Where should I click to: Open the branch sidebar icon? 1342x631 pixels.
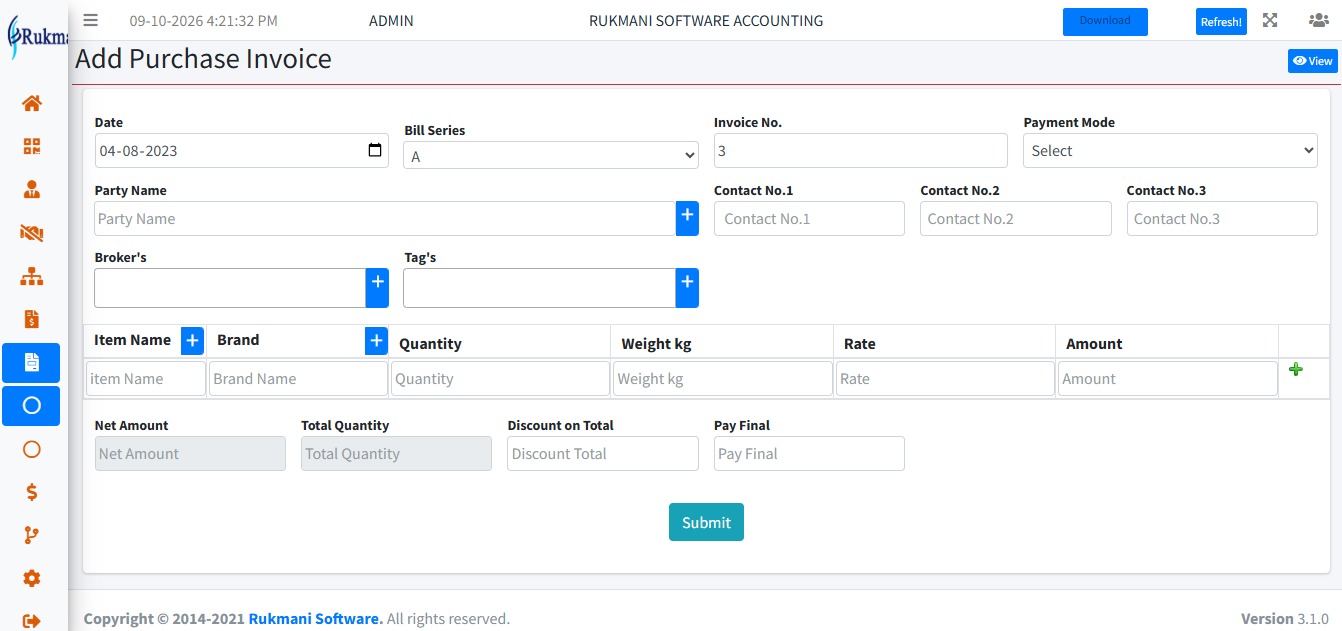32,535
